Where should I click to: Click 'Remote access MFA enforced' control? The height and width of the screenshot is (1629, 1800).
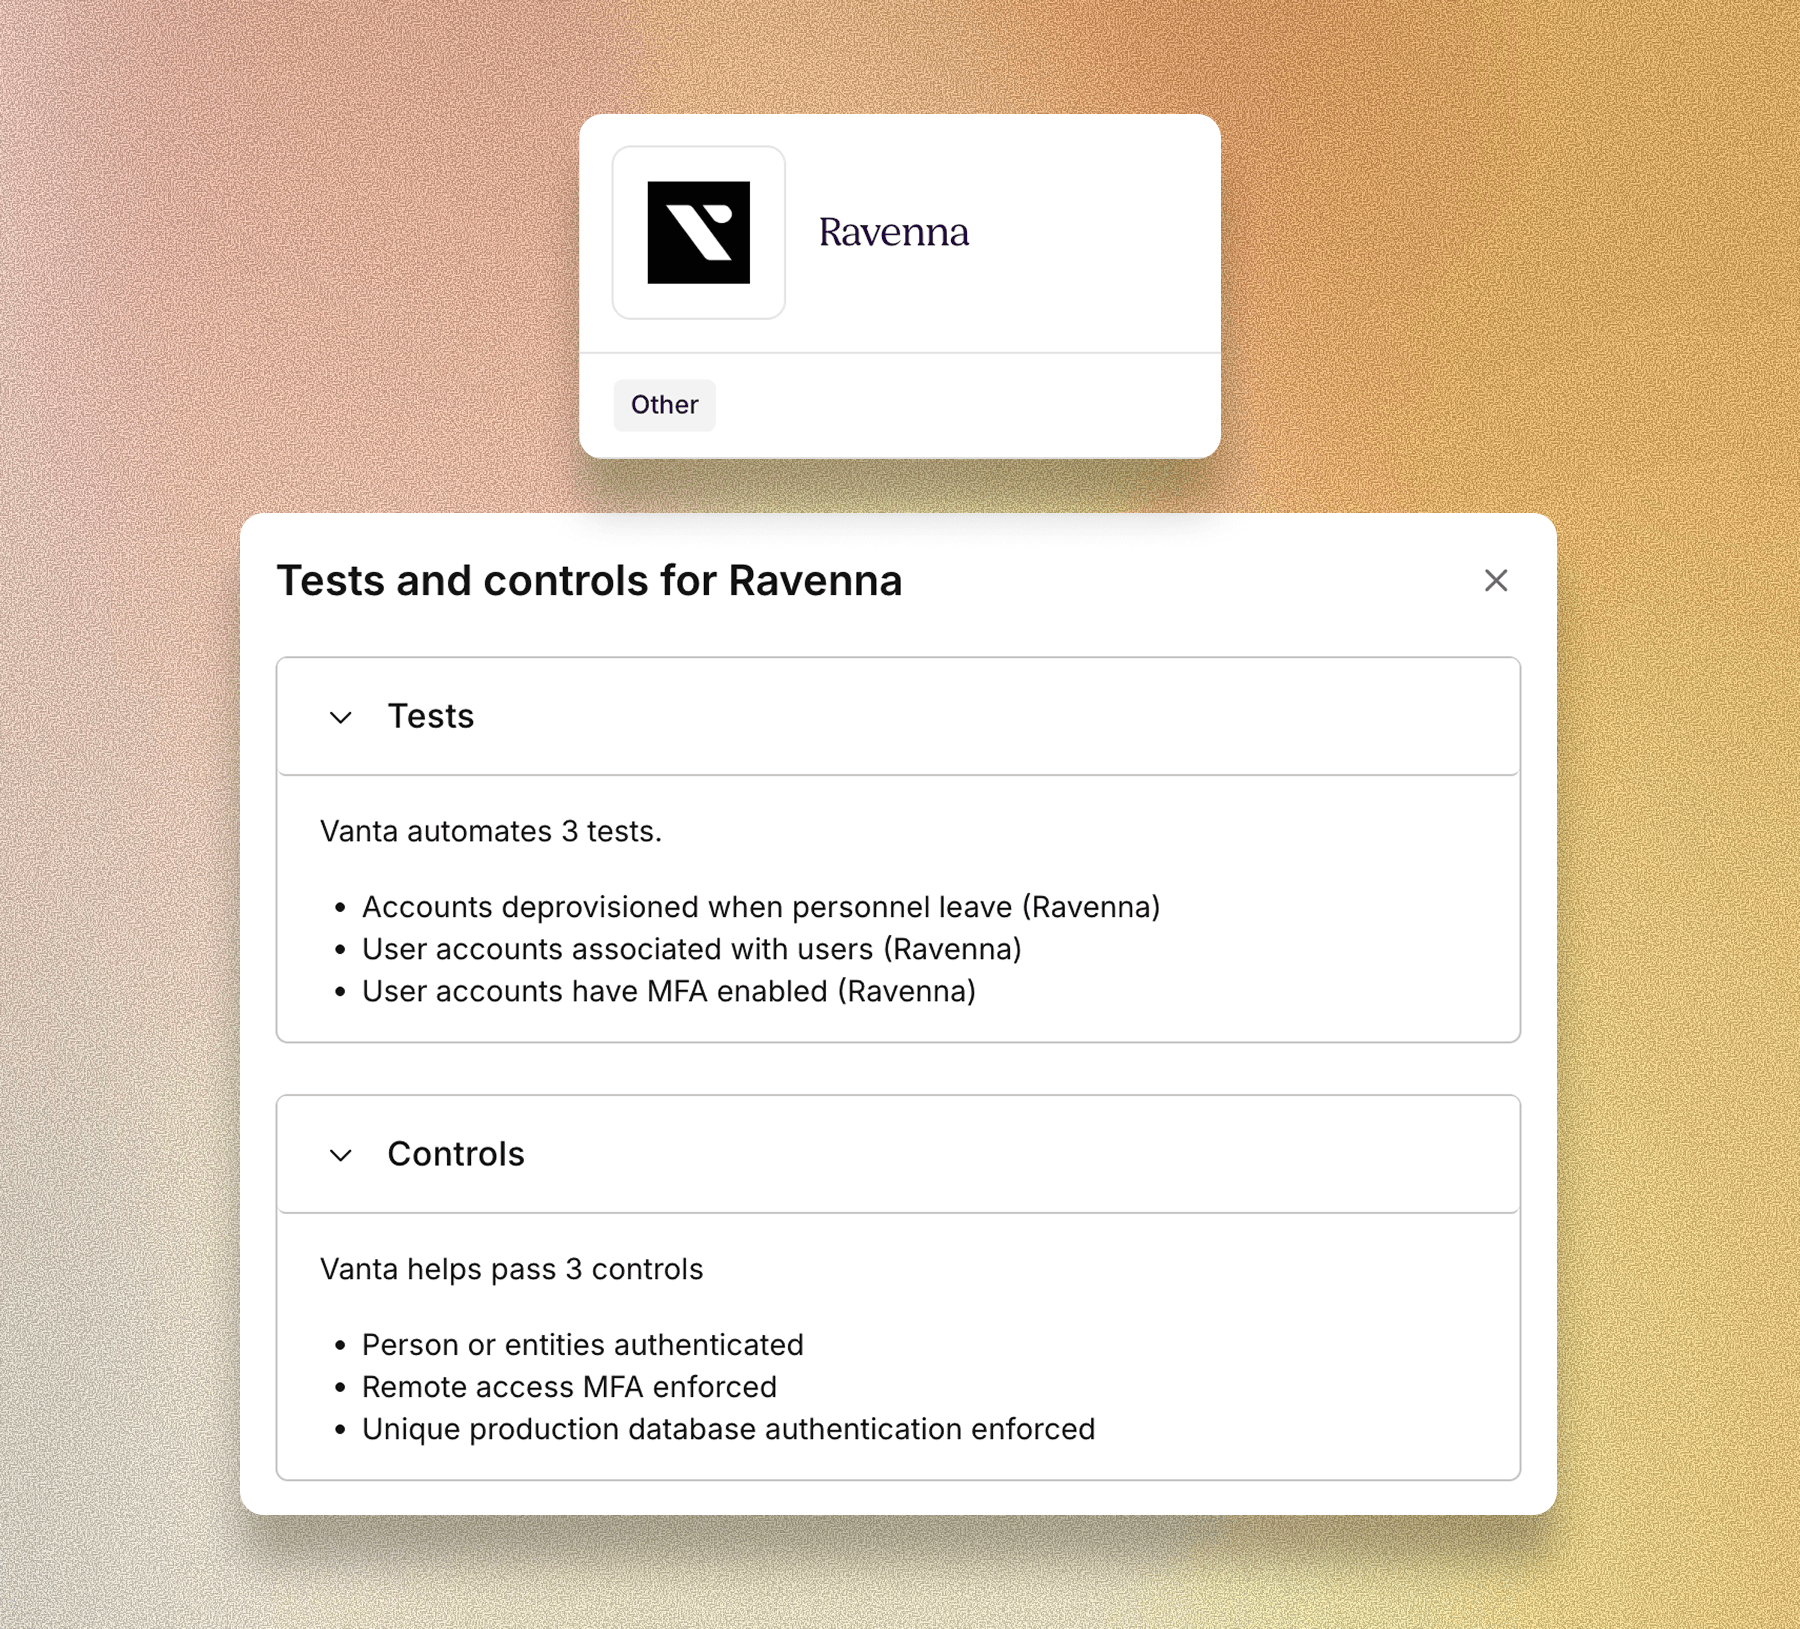[x=570, y=1387]
